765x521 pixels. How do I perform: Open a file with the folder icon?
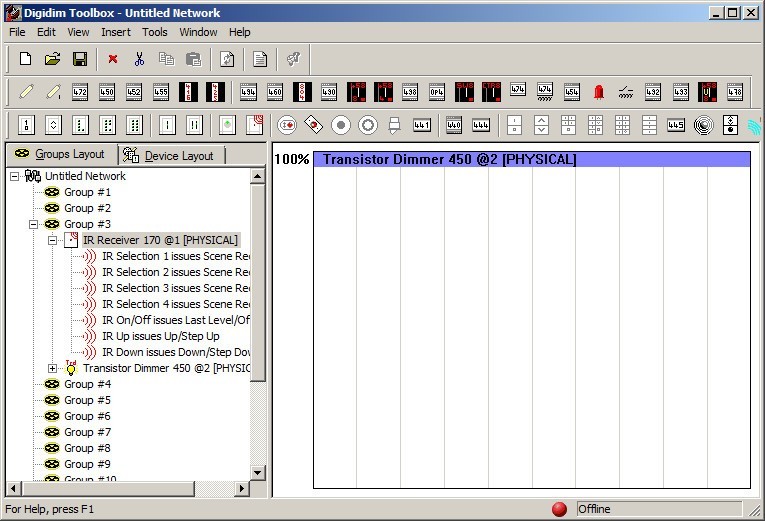click(52, 59)
